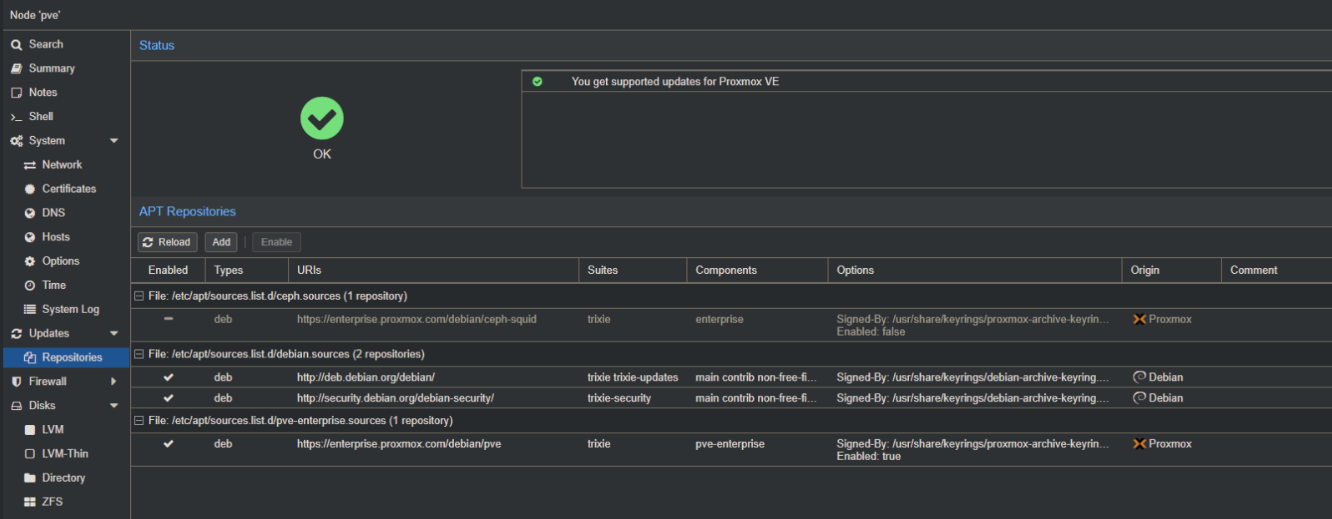Click enabled checkmark for deb.debian.org repository
This screenshot has width=1332, height=519.
tap(168, 377)
